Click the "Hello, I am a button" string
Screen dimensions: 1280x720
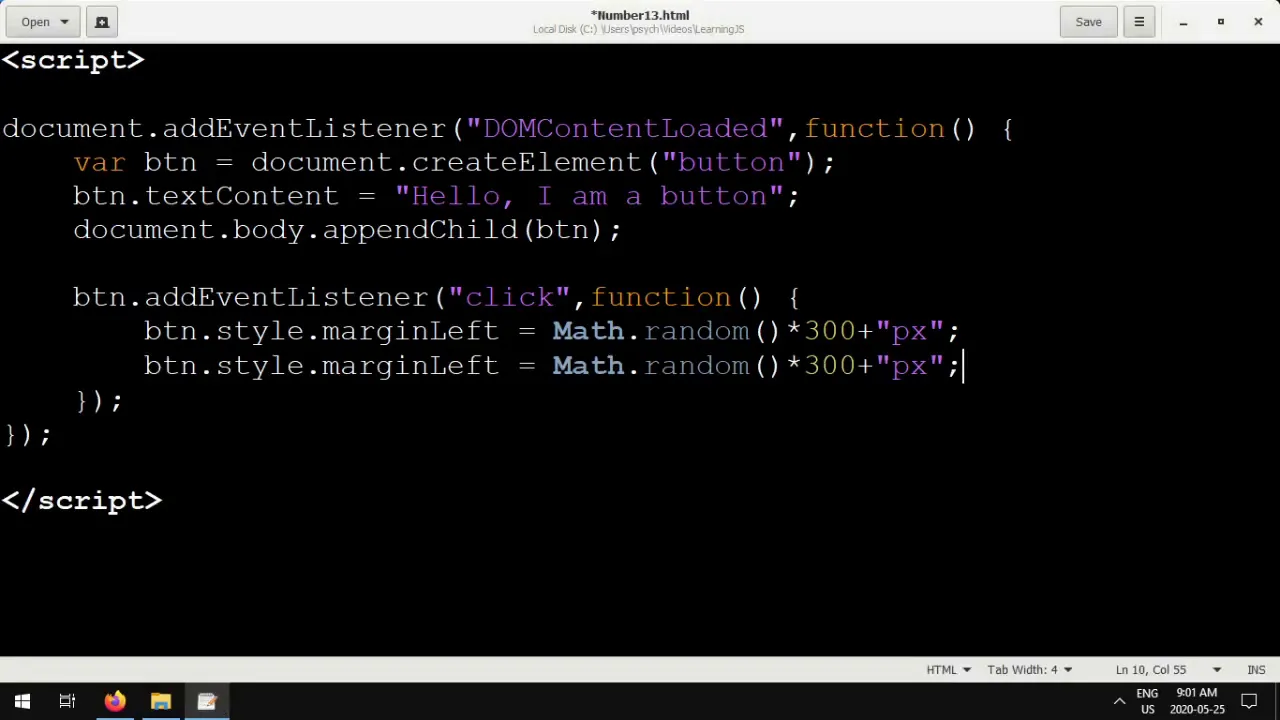tap(590, 196)
